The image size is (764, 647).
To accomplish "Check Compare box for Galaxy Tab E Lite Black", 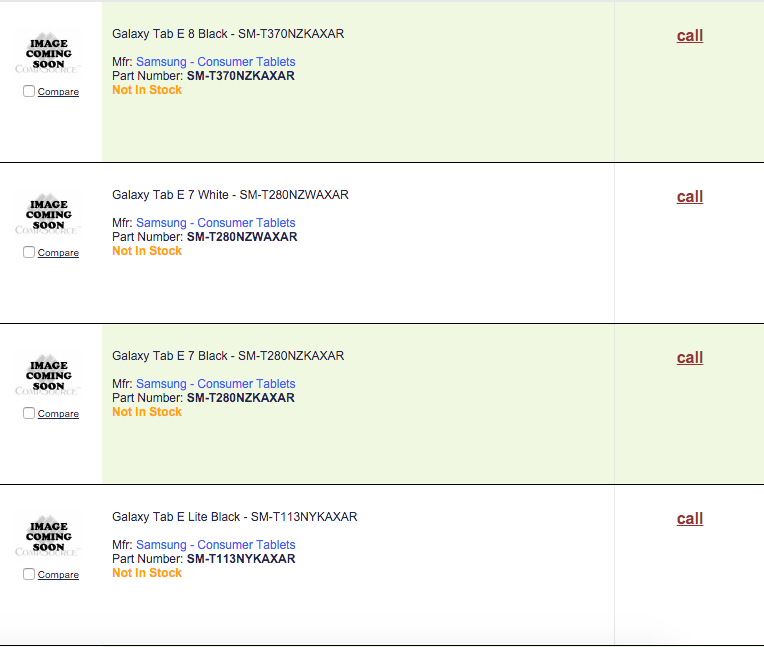I will (x=29, y=574).
